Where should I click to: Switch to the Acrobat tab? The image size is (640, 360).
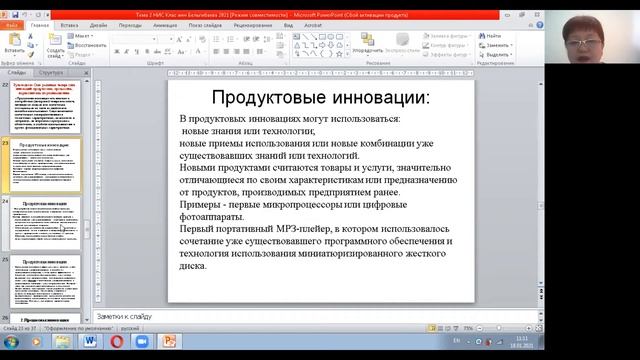tap(313, 25)
